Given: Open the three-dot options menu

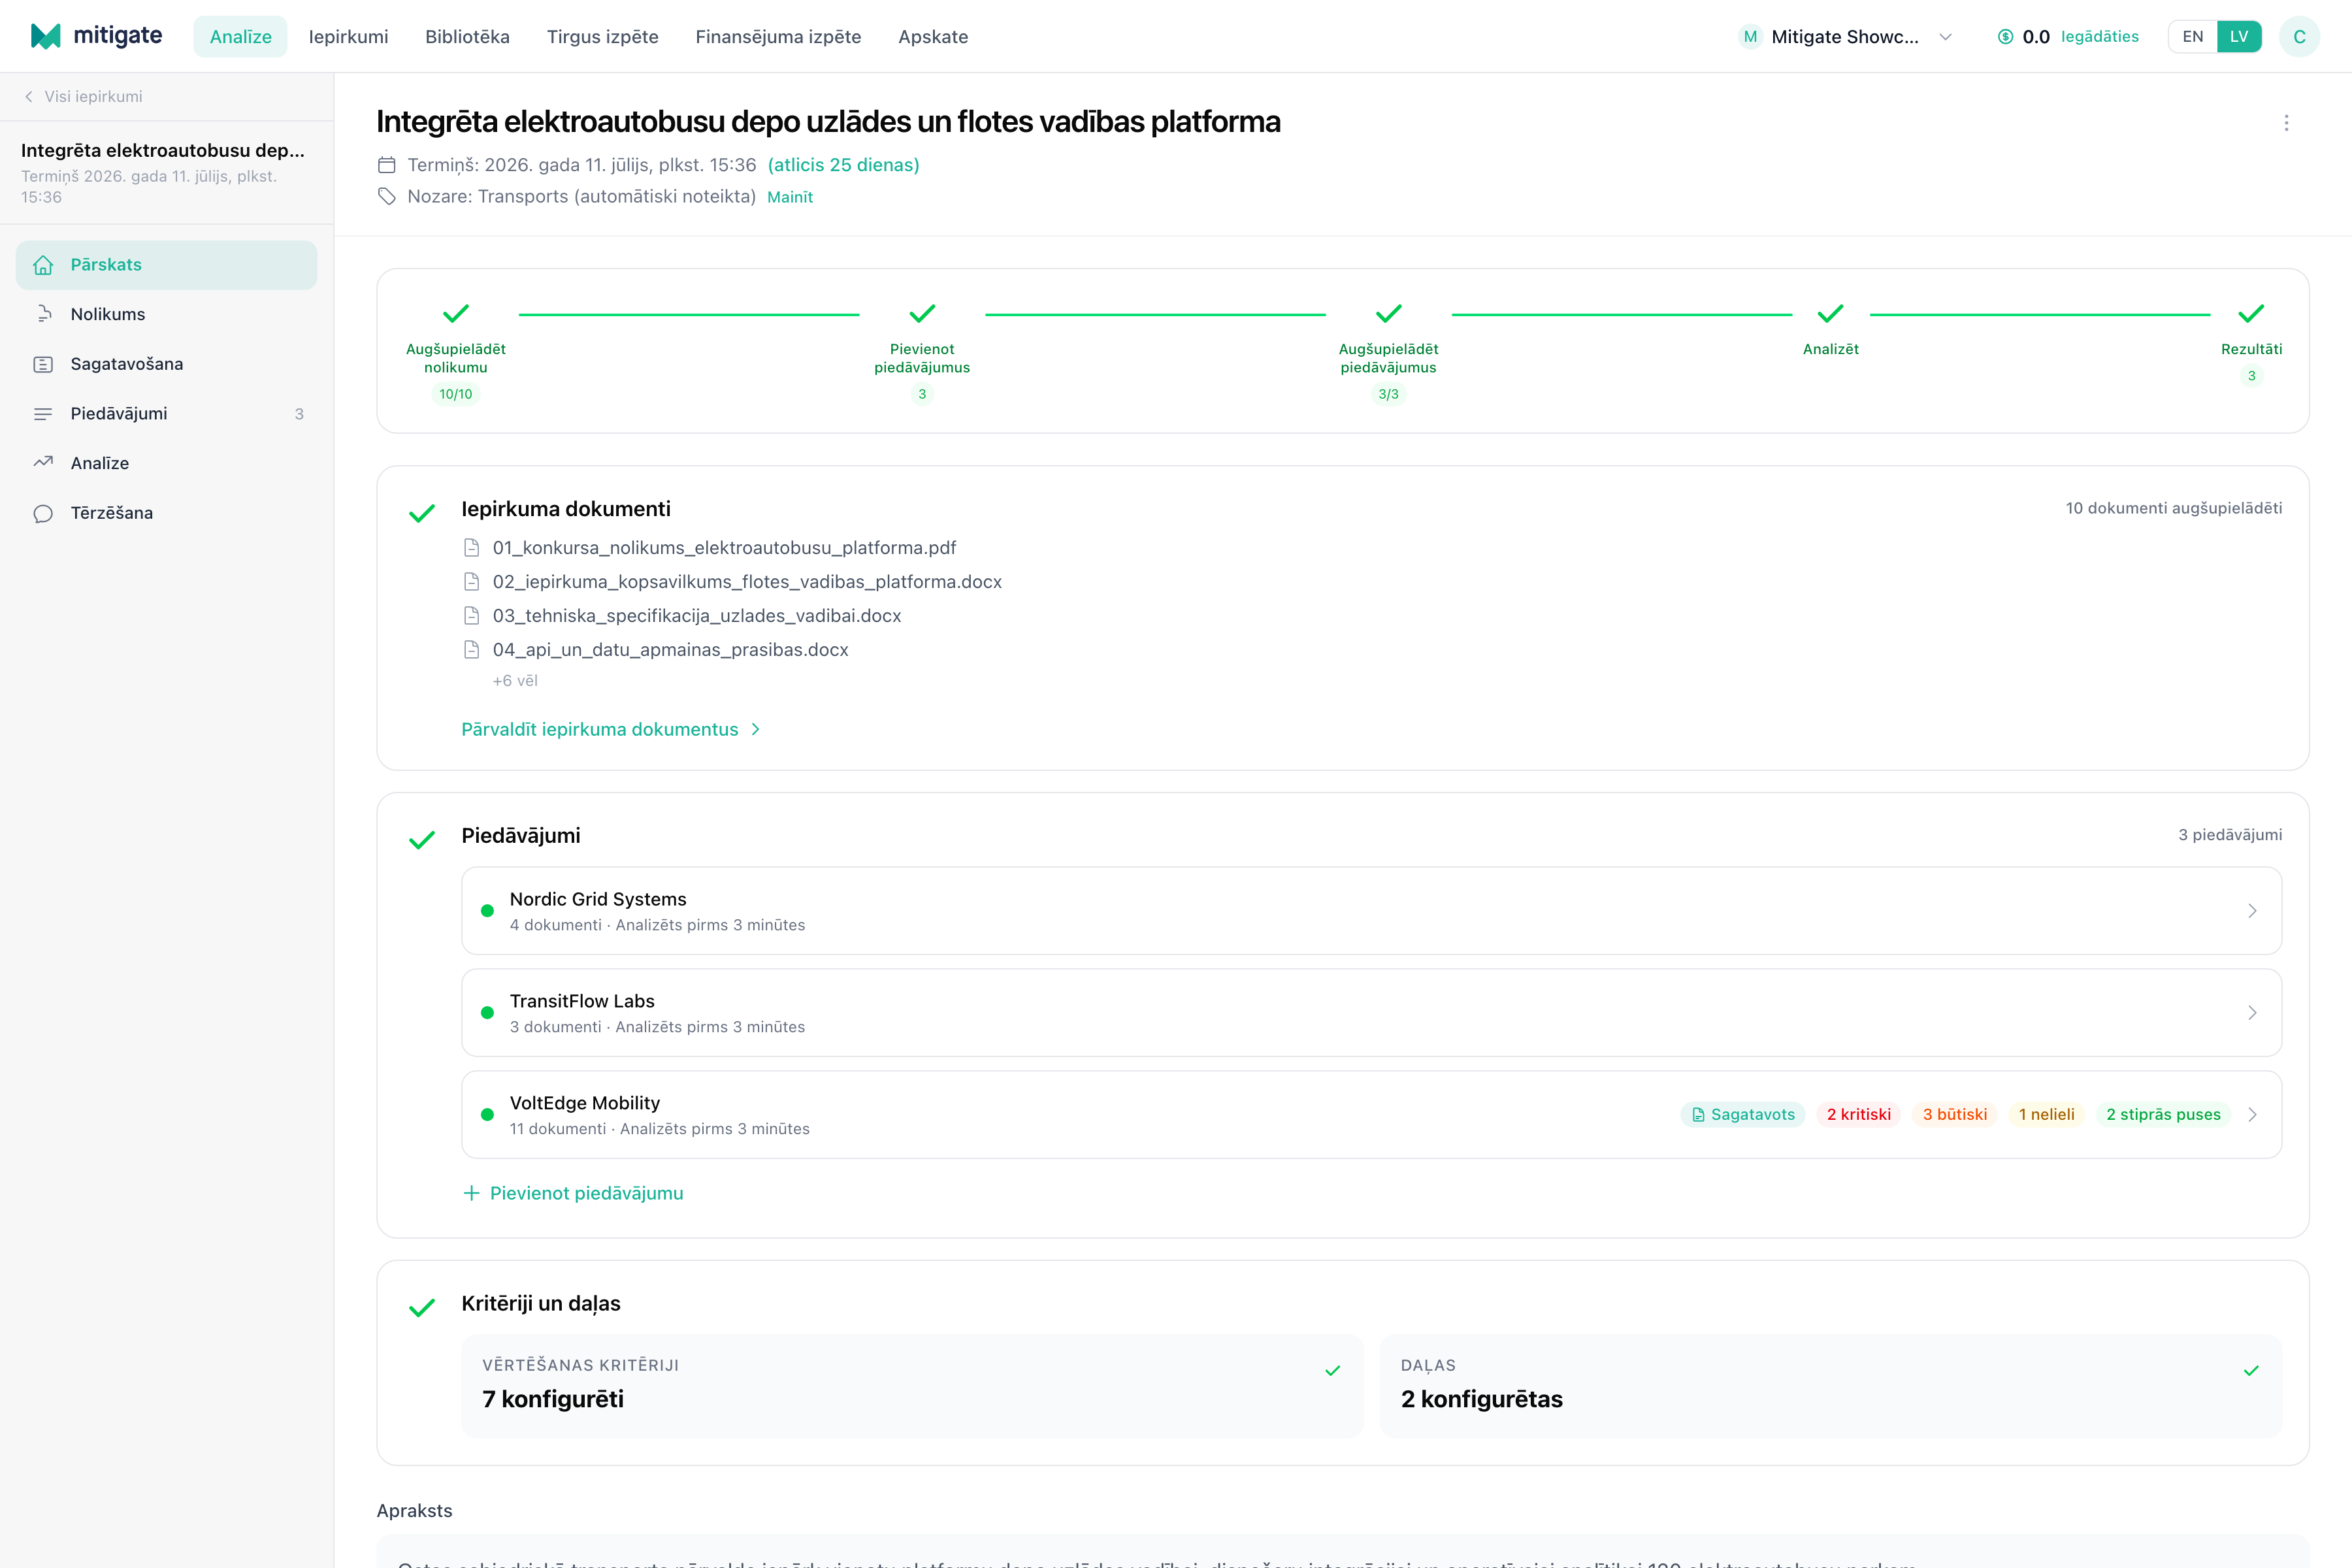Looking at the screenshot, I should [2286, 123].
